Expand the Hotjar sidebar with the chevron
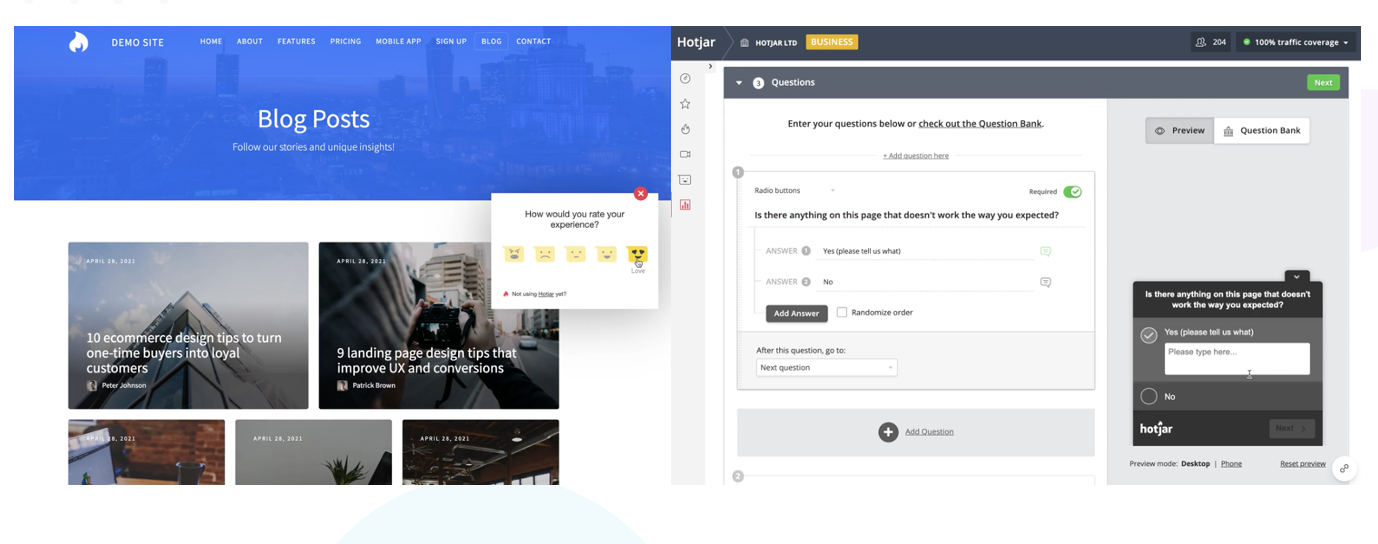1378x544 pixels. coord(710,67)
